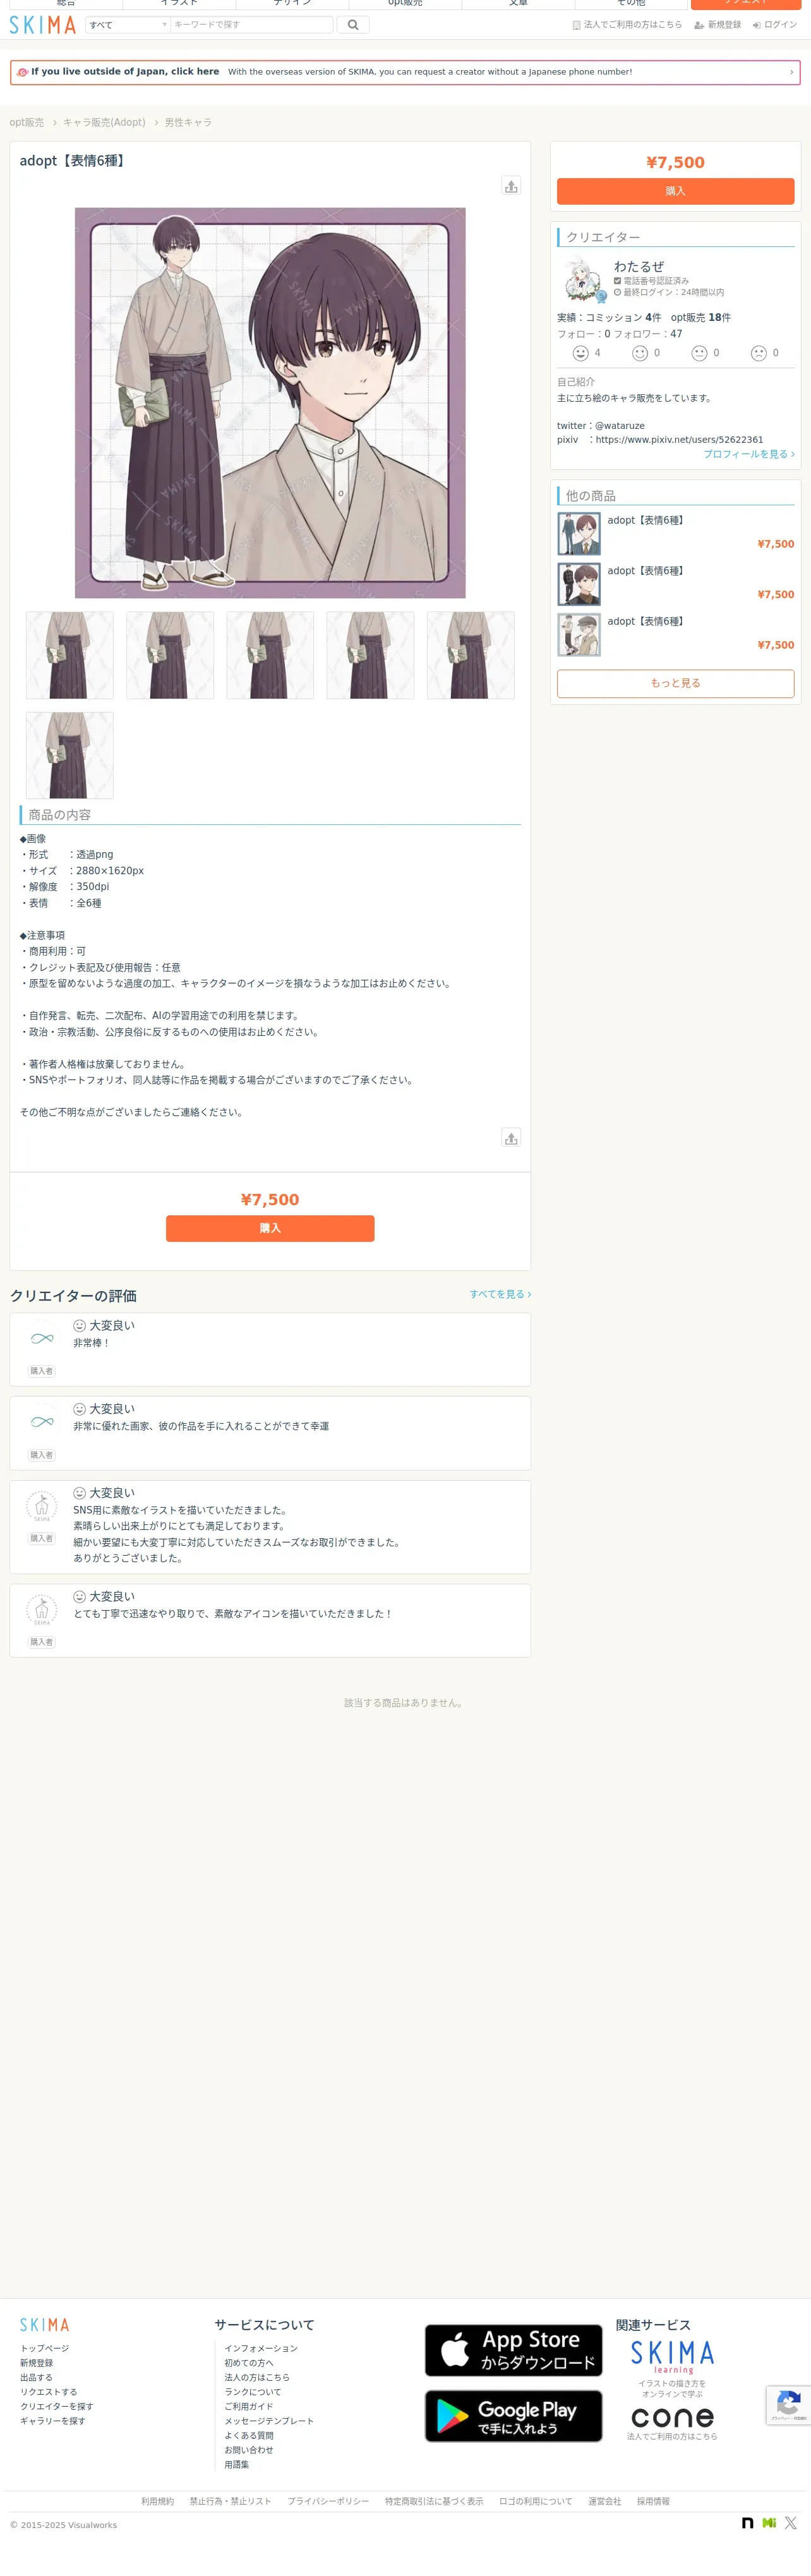Go to 男性キャラ breadcrumb
The image size is (811, 2576).
[188, 122]
